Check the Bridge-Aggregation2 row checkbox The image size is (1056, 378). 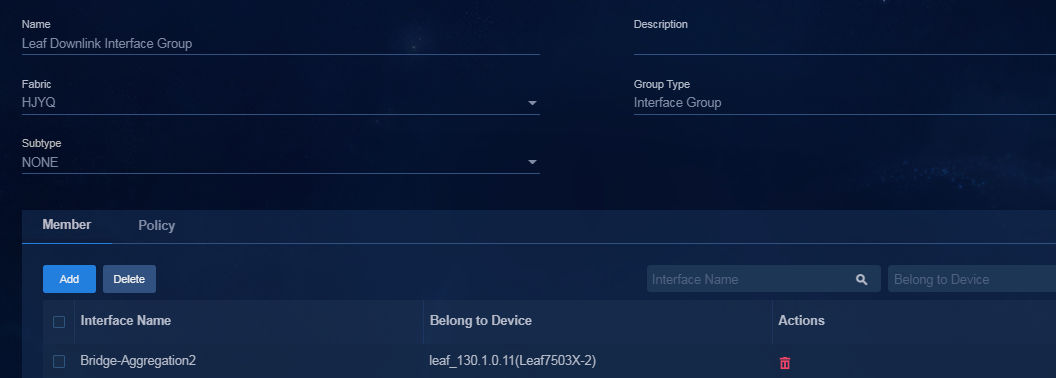[x=59, y=362]
